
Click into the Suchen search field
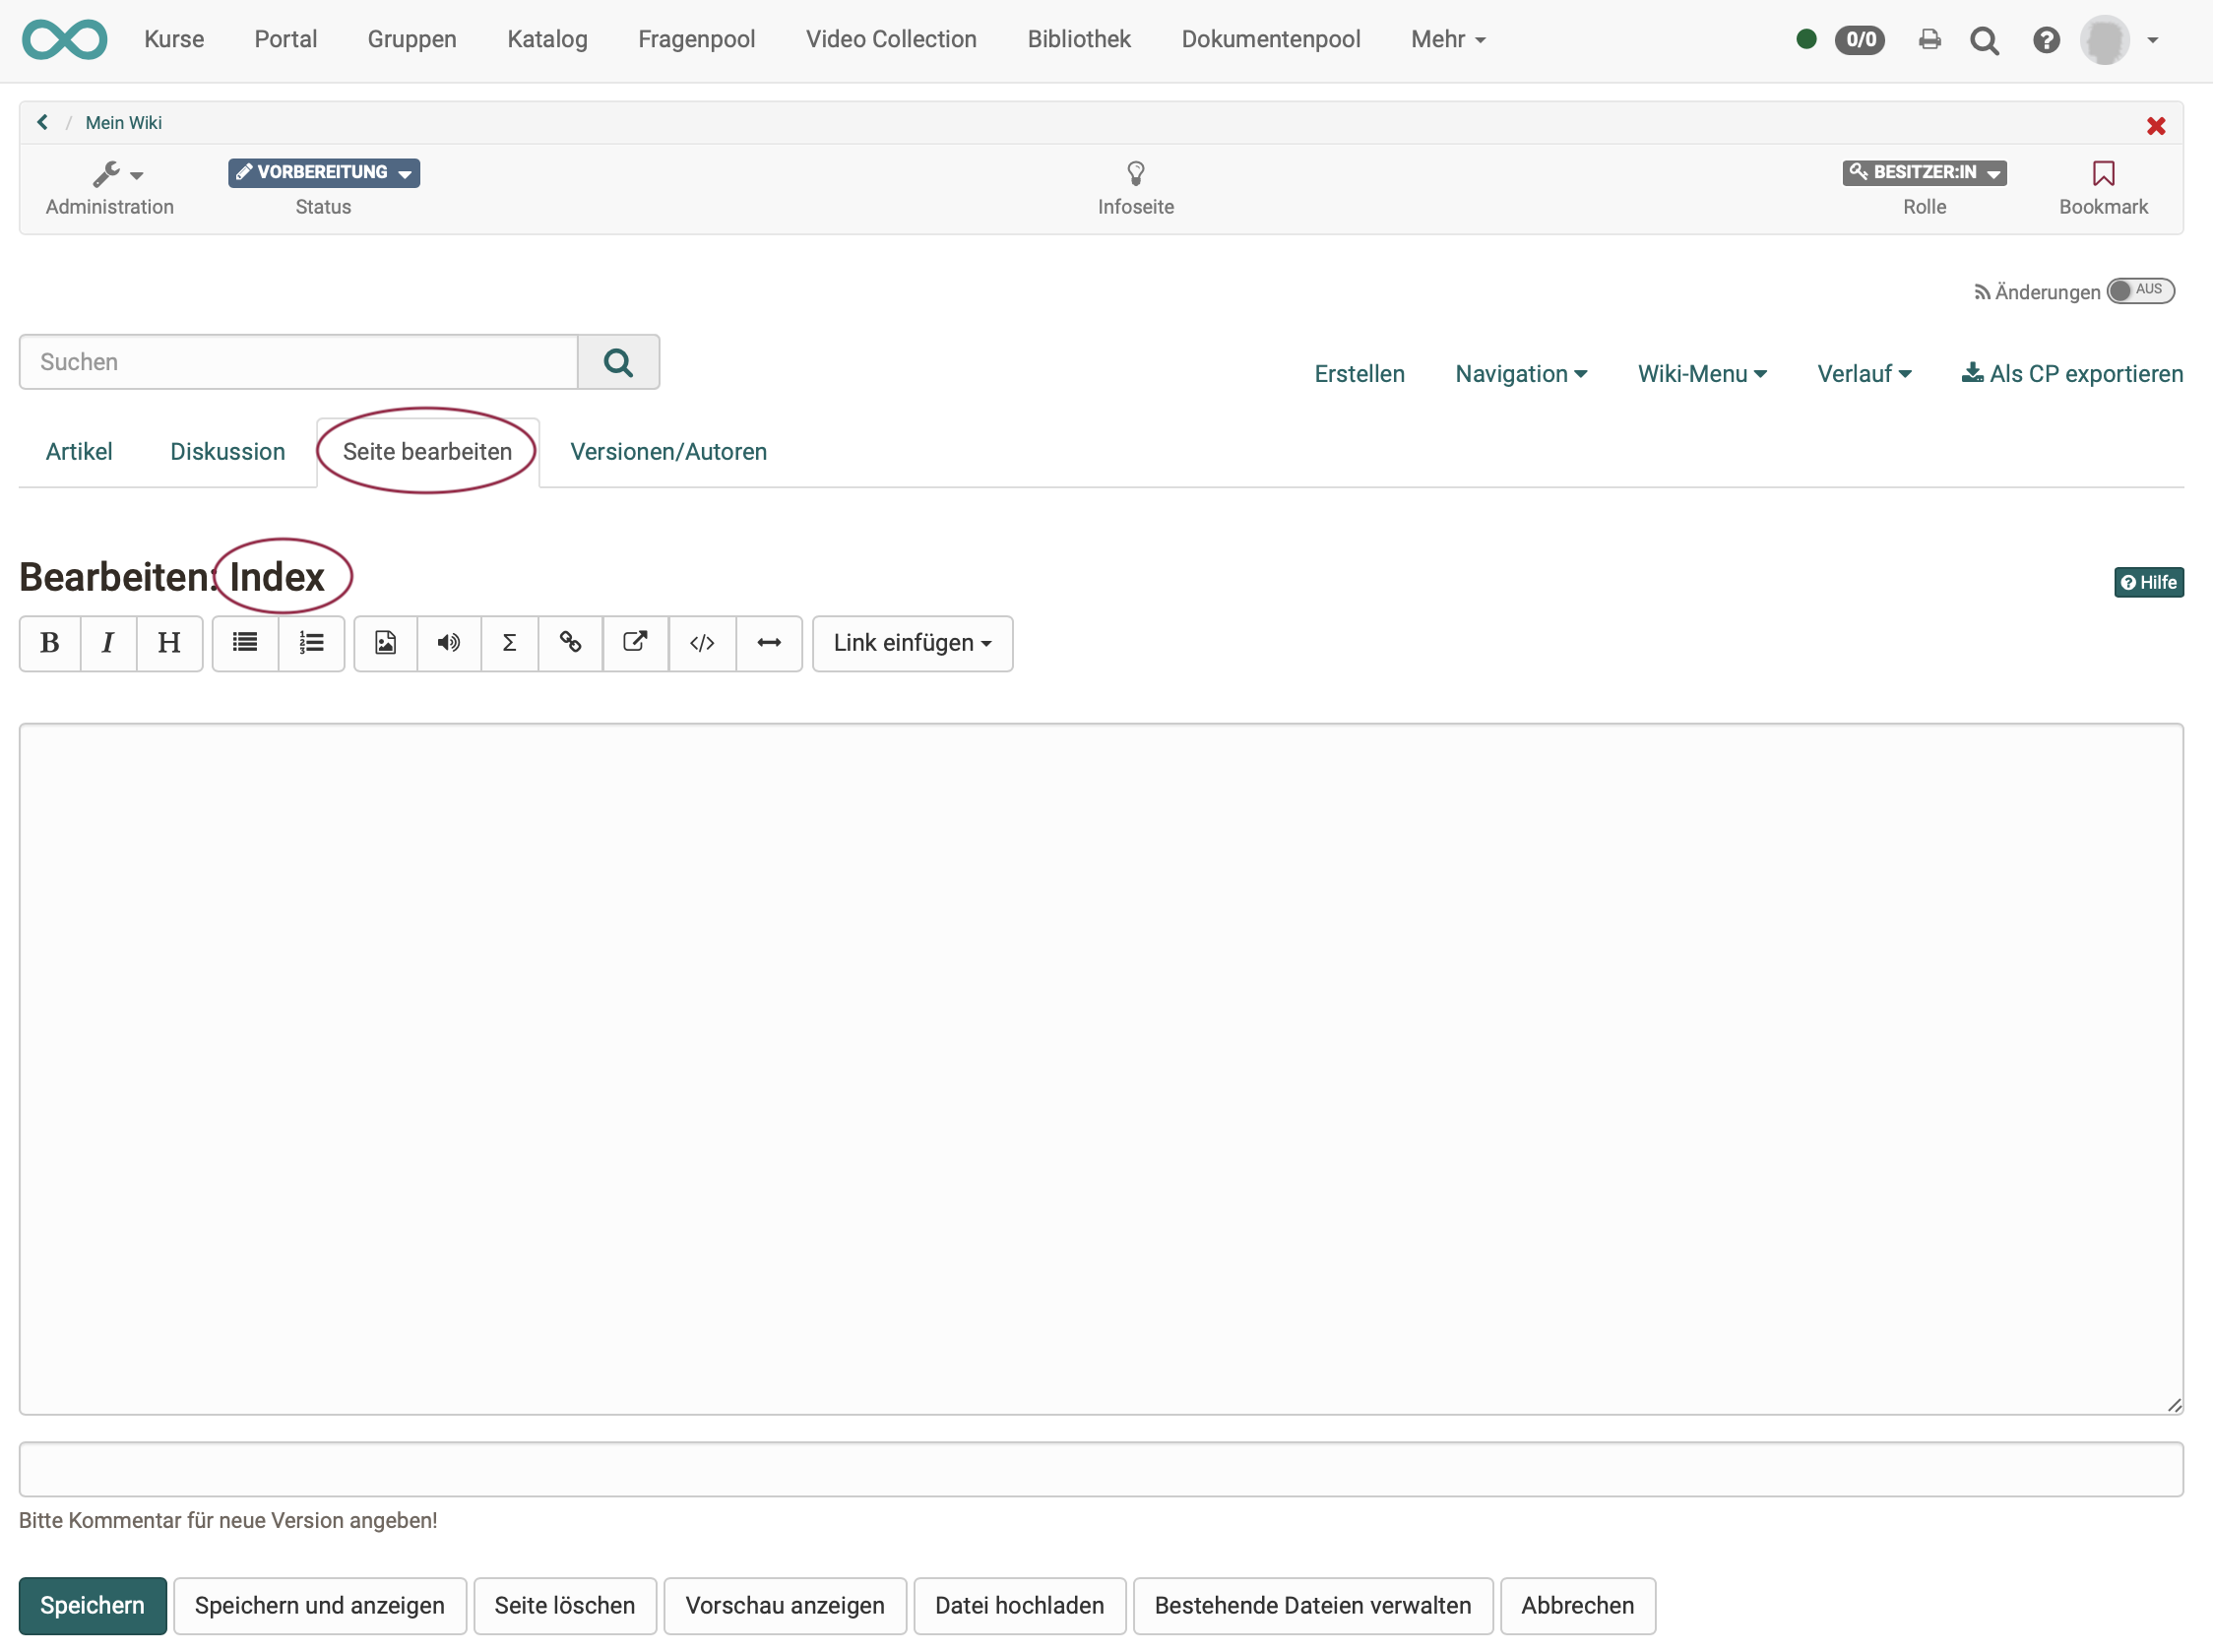(298, 361)
